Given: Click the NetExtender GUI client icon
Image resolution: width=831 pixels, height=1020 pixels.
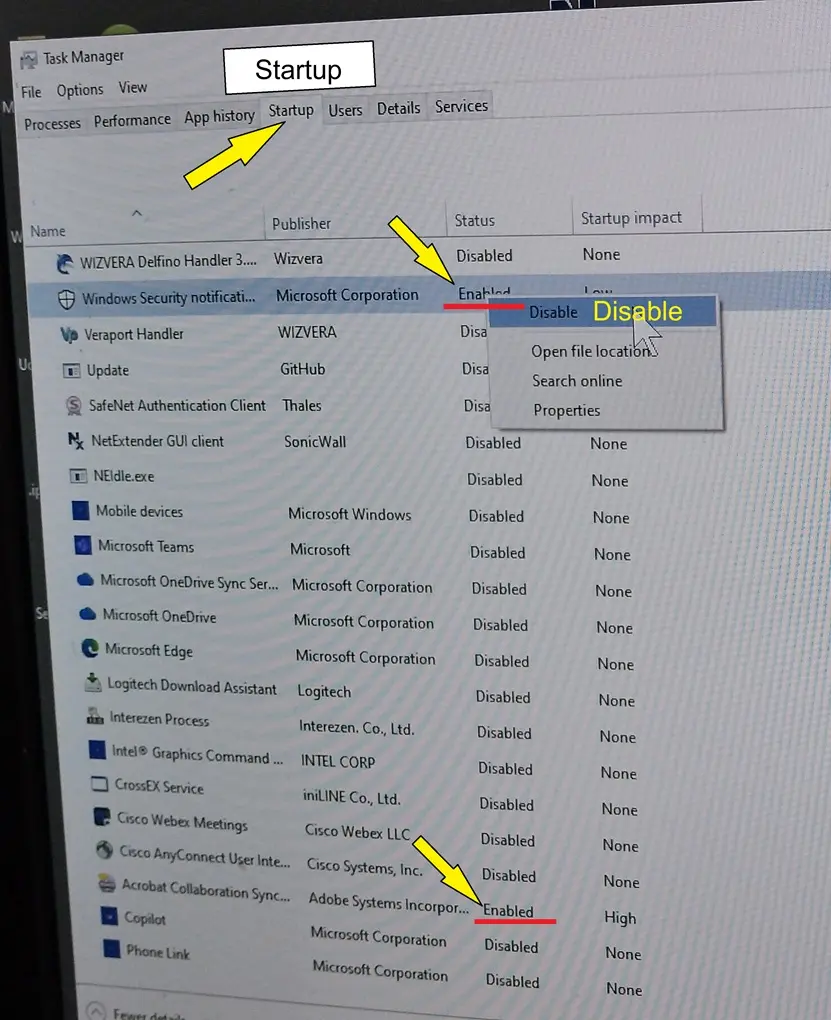Looking at the screenshot, I should coord(75,441).
